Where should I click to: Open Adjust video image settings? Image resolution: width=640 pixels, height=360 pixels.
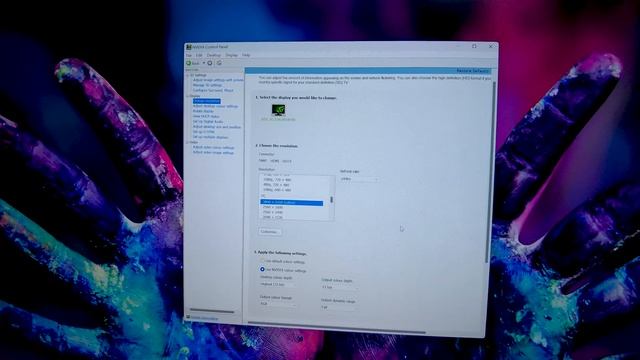(x=213, y=153)
